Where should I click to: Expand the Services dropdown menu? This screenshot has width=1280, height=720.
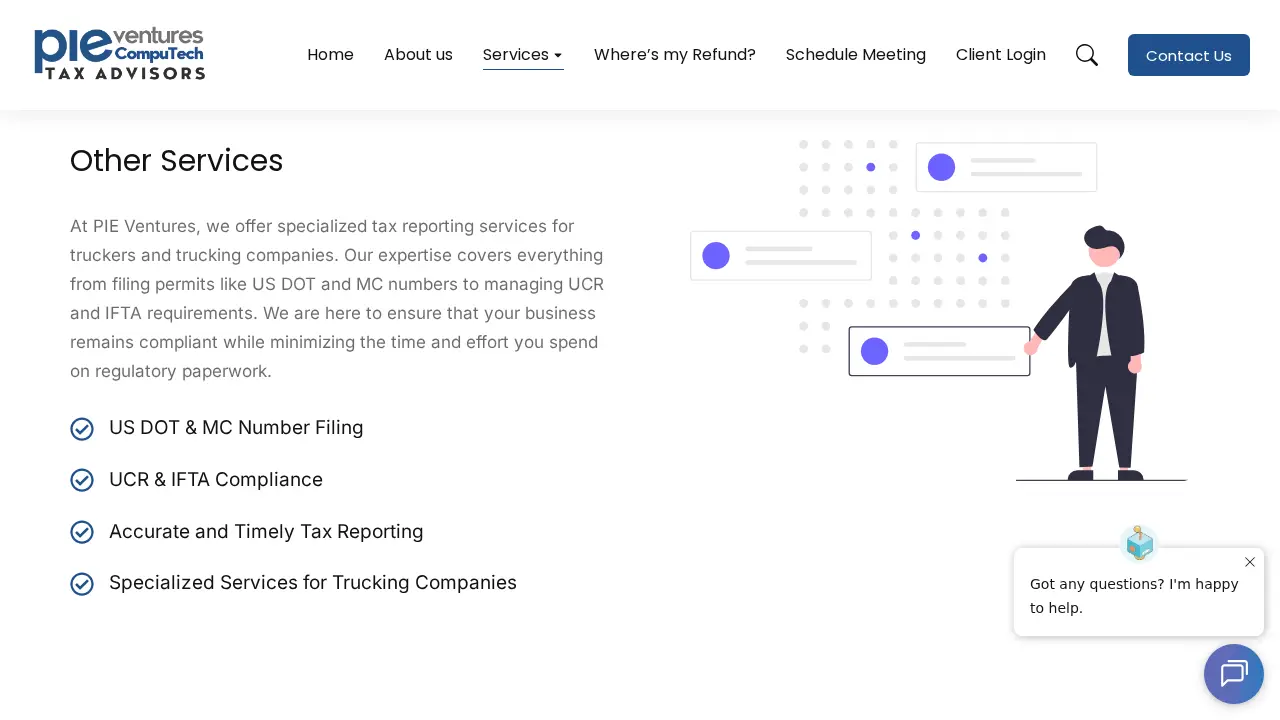(523, 55)
